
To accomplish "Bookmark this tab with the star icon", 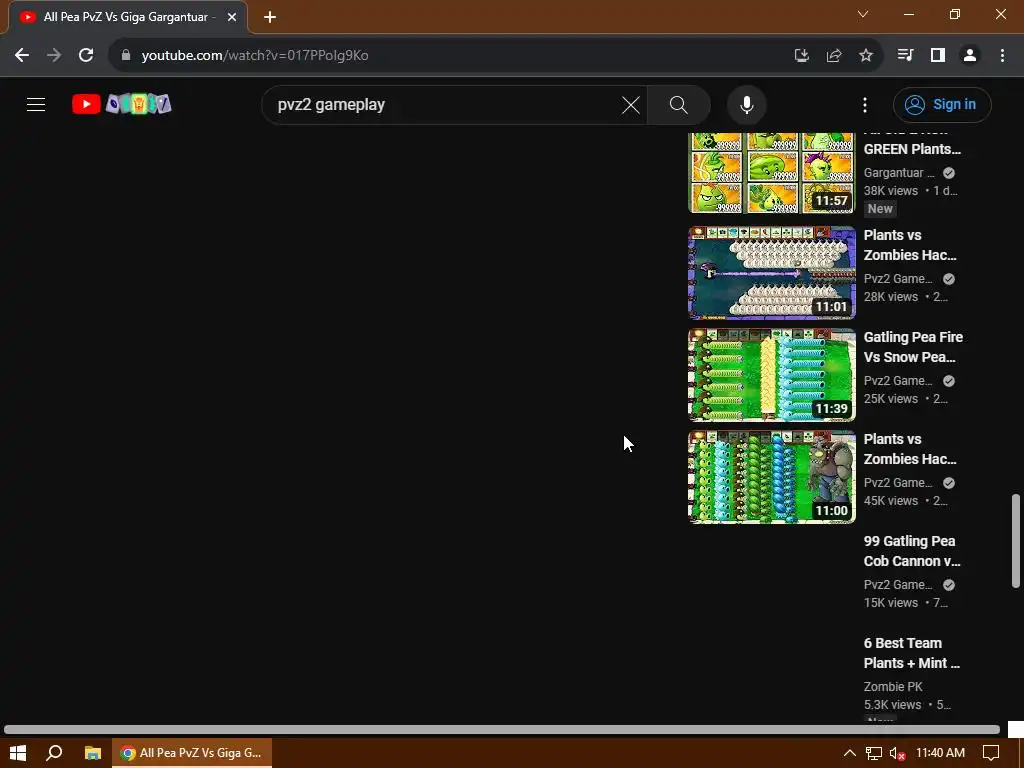I will pos(866,56).
